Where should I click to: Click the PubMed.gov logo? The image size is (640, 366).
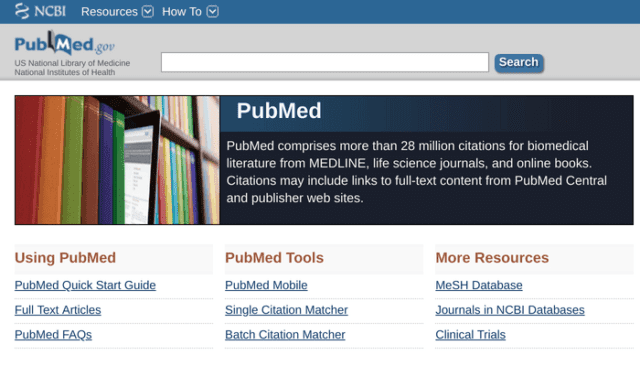(x=64, y=43)
